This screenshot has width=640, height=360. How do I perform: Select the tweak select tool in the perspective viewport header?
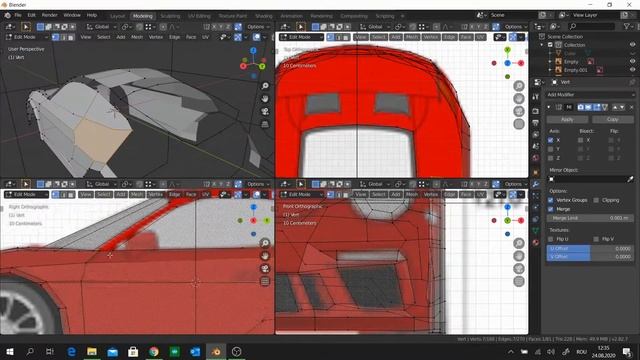tap(26, 27)
